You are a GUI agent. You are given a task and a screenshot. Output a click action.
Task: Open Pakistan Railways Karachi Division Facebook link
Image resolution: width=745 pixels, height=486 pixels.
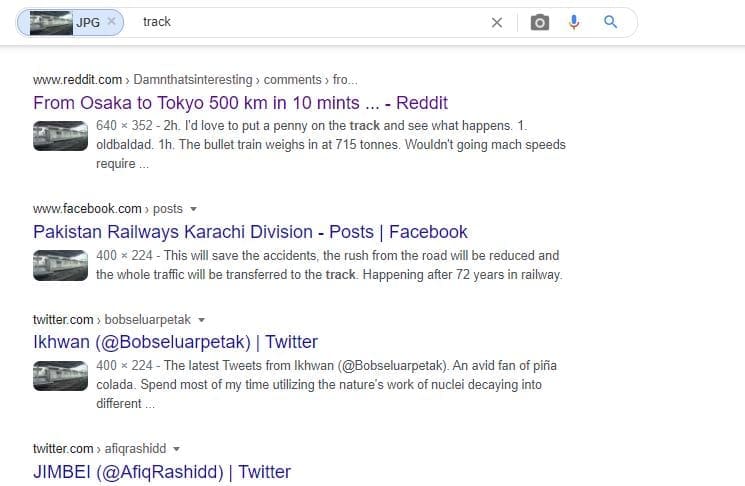coord(250,232)
